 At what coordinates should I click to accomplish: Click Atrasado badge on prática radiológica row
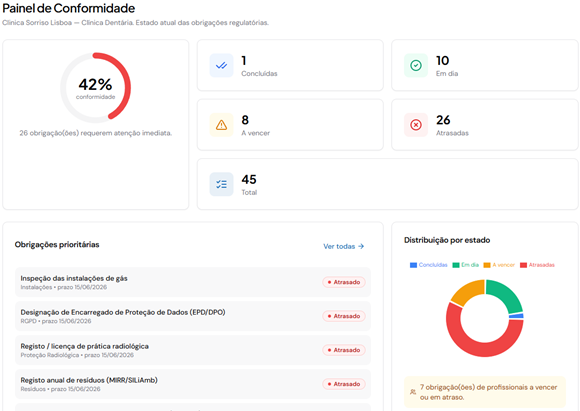tap(344, 350)
